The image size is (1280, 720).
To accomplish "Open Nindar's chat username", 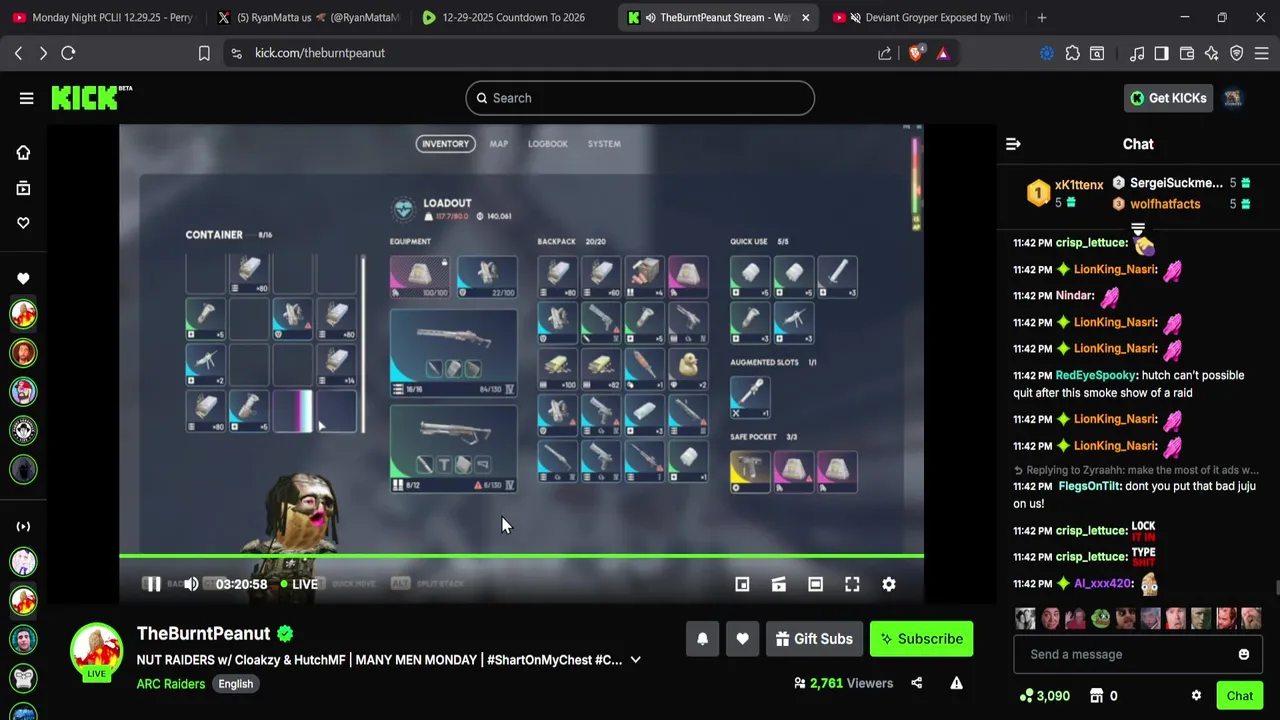I will pyautogui.click(x=1075, y=296).
